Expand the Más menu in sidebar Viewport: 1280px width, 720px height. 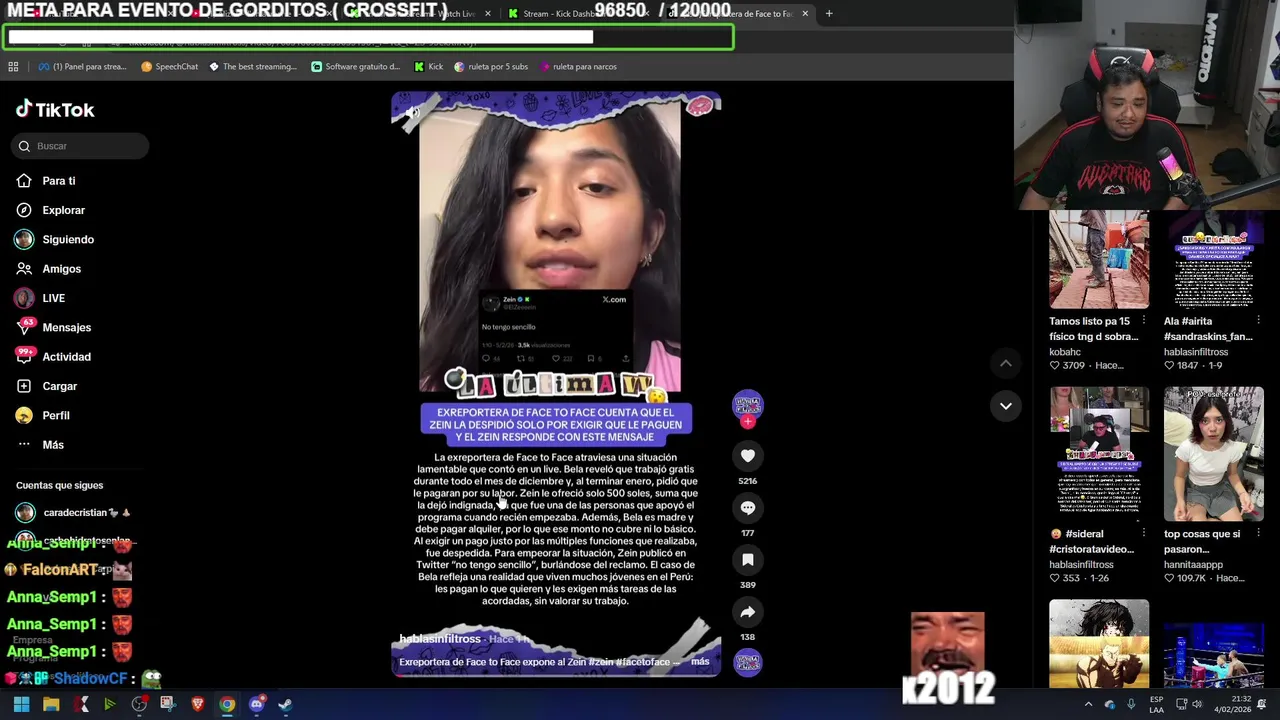tap(40, 445)
